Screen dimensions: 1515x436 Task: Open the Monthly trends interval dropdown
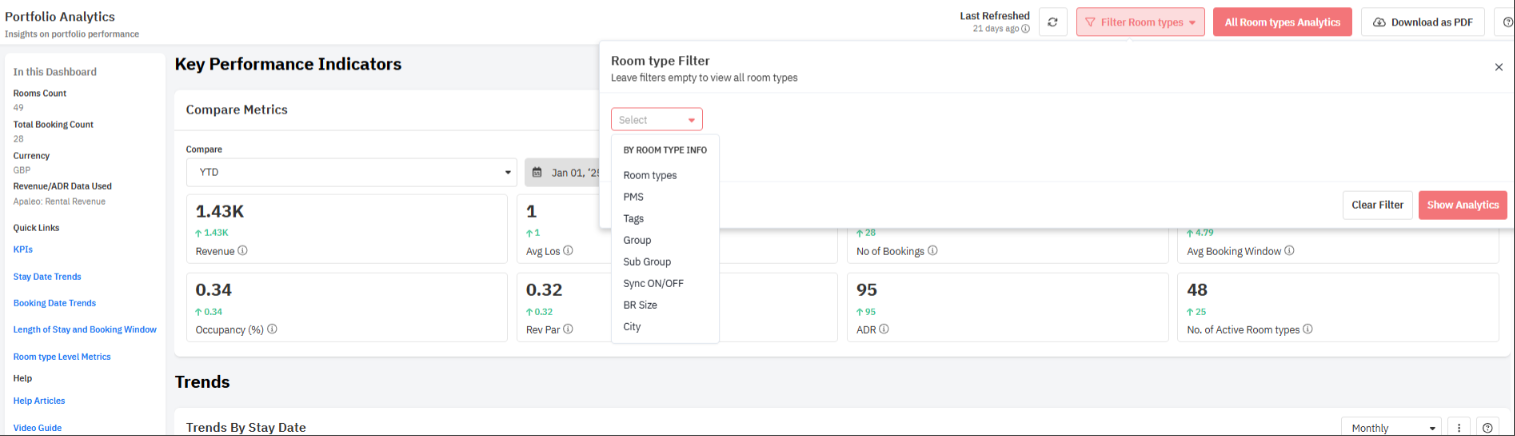[x=1390, y=427]
